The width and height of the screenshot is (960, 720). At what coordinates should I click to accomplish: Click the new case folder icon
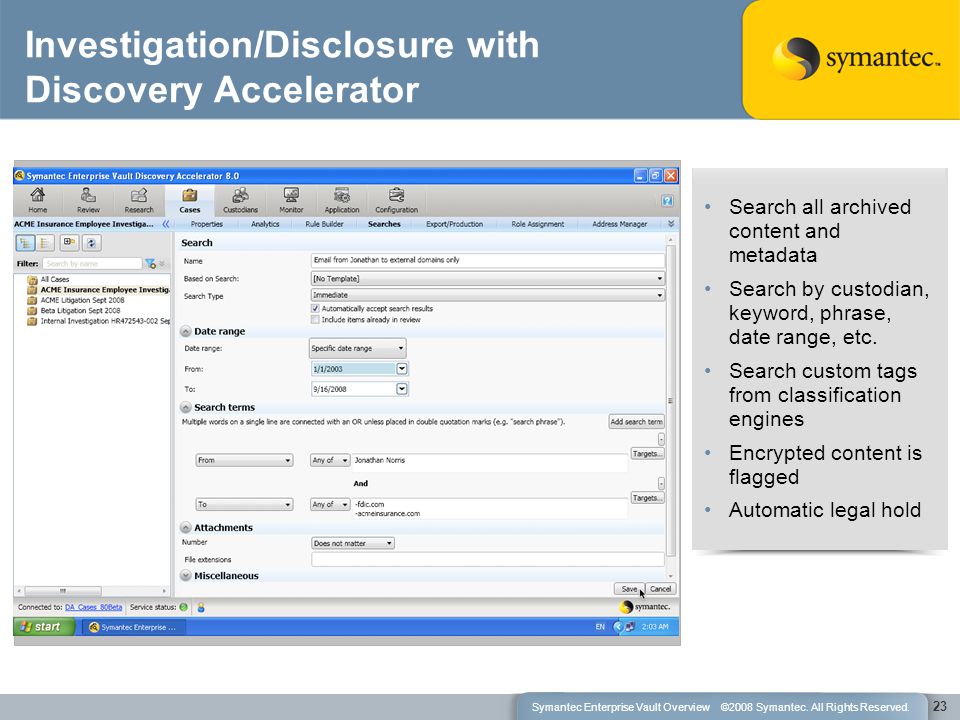pyautogui.click(x=69, y=243)
